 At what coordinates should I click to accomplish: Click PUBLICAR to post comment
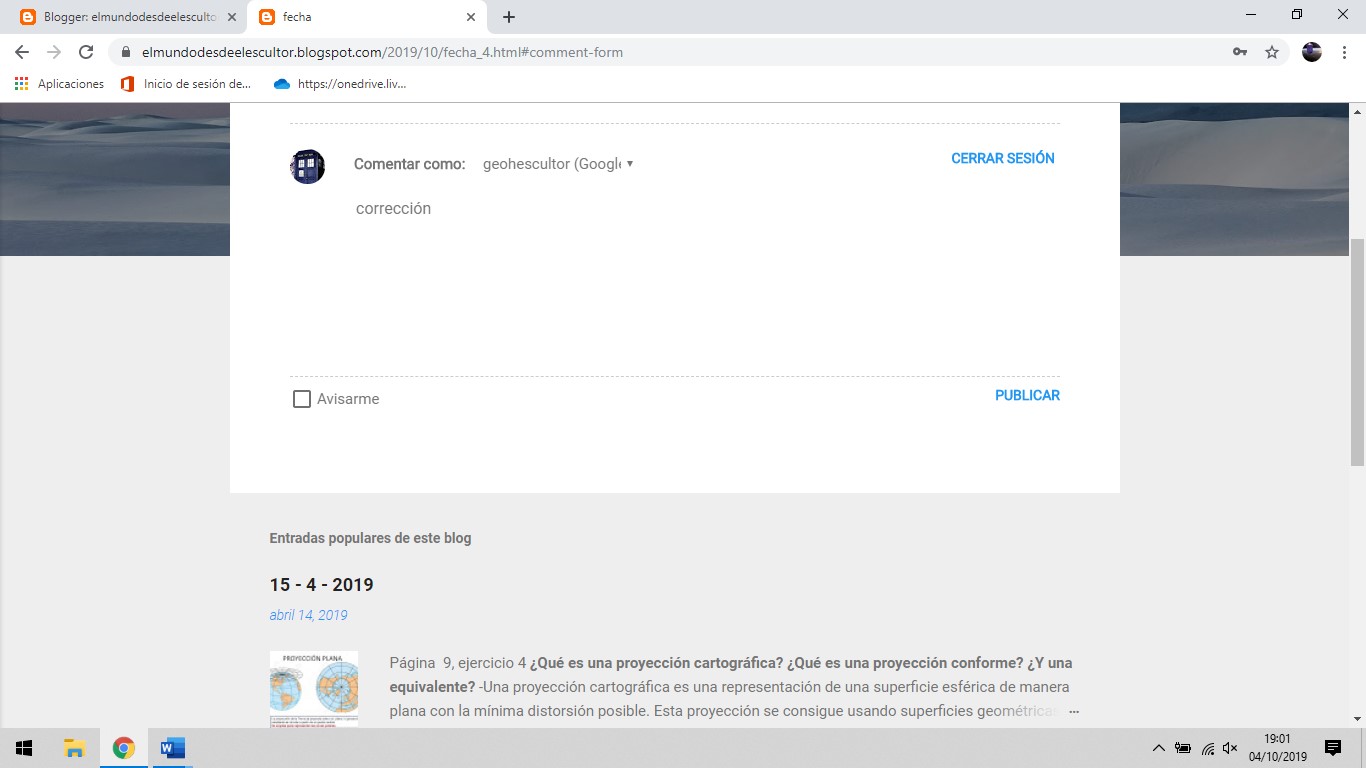1027,395
